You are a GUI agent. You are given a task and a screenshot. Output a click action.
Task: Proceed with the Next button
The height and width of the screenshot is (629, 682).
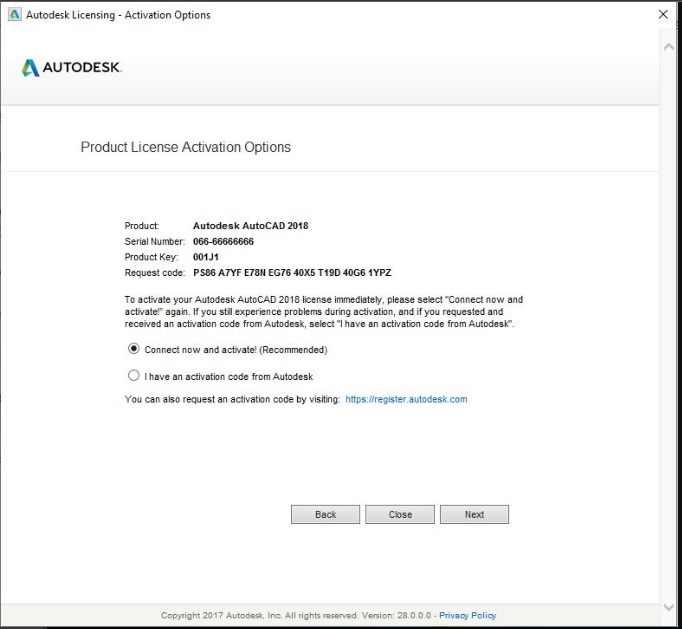[x=474, y=514]
